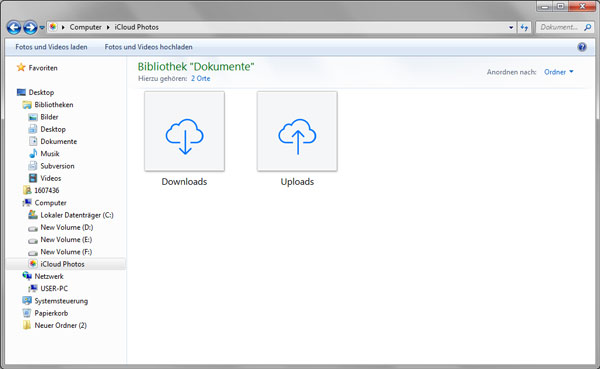Click the Dokumente library icon
Viewport: 600px width, 369px height.
(x=33, y=141)
